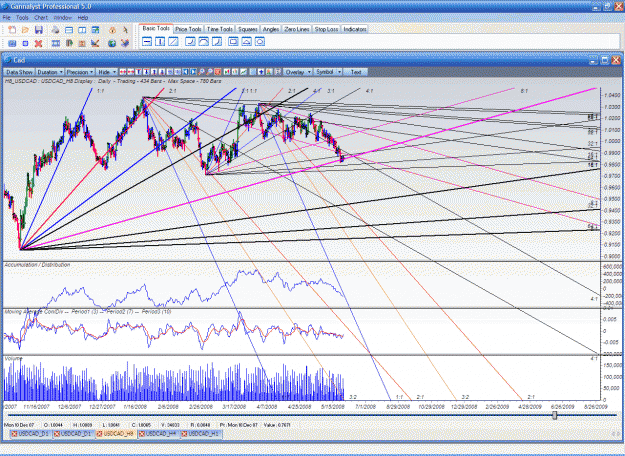625x456 pixels.
Task: Switch to the Stop Loss tab
Action: click(x=326, y=29)
